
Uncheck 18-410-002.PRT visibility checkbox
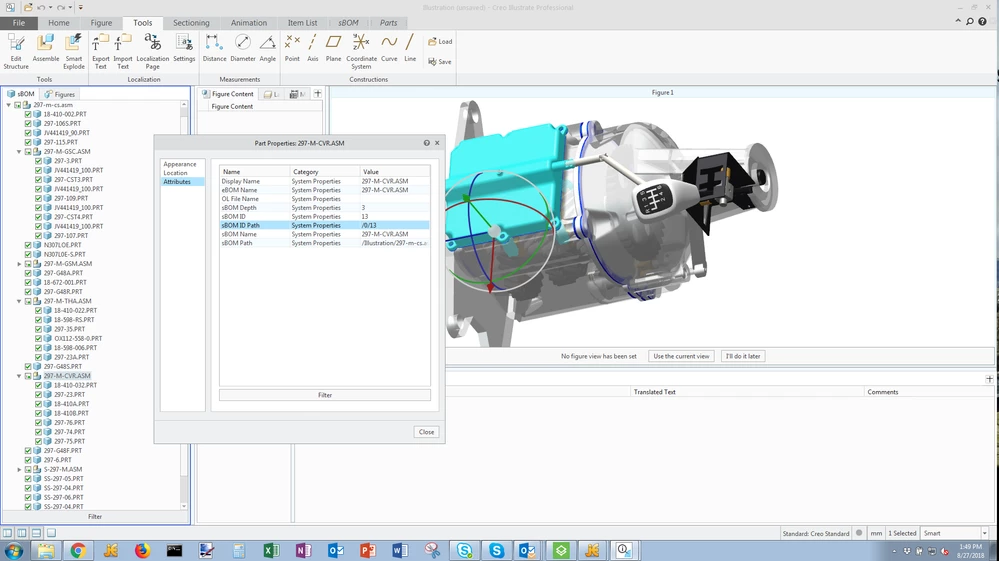click(28, 114)
